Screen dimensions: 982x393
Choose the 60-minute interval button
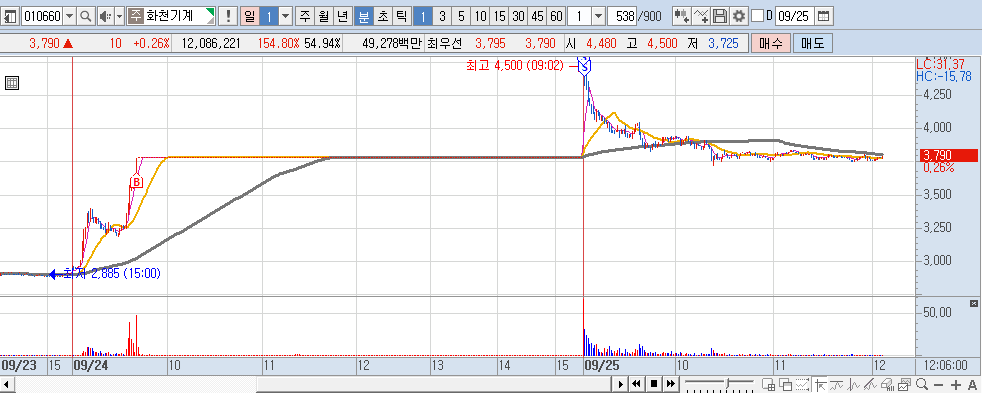coord(556,16)
